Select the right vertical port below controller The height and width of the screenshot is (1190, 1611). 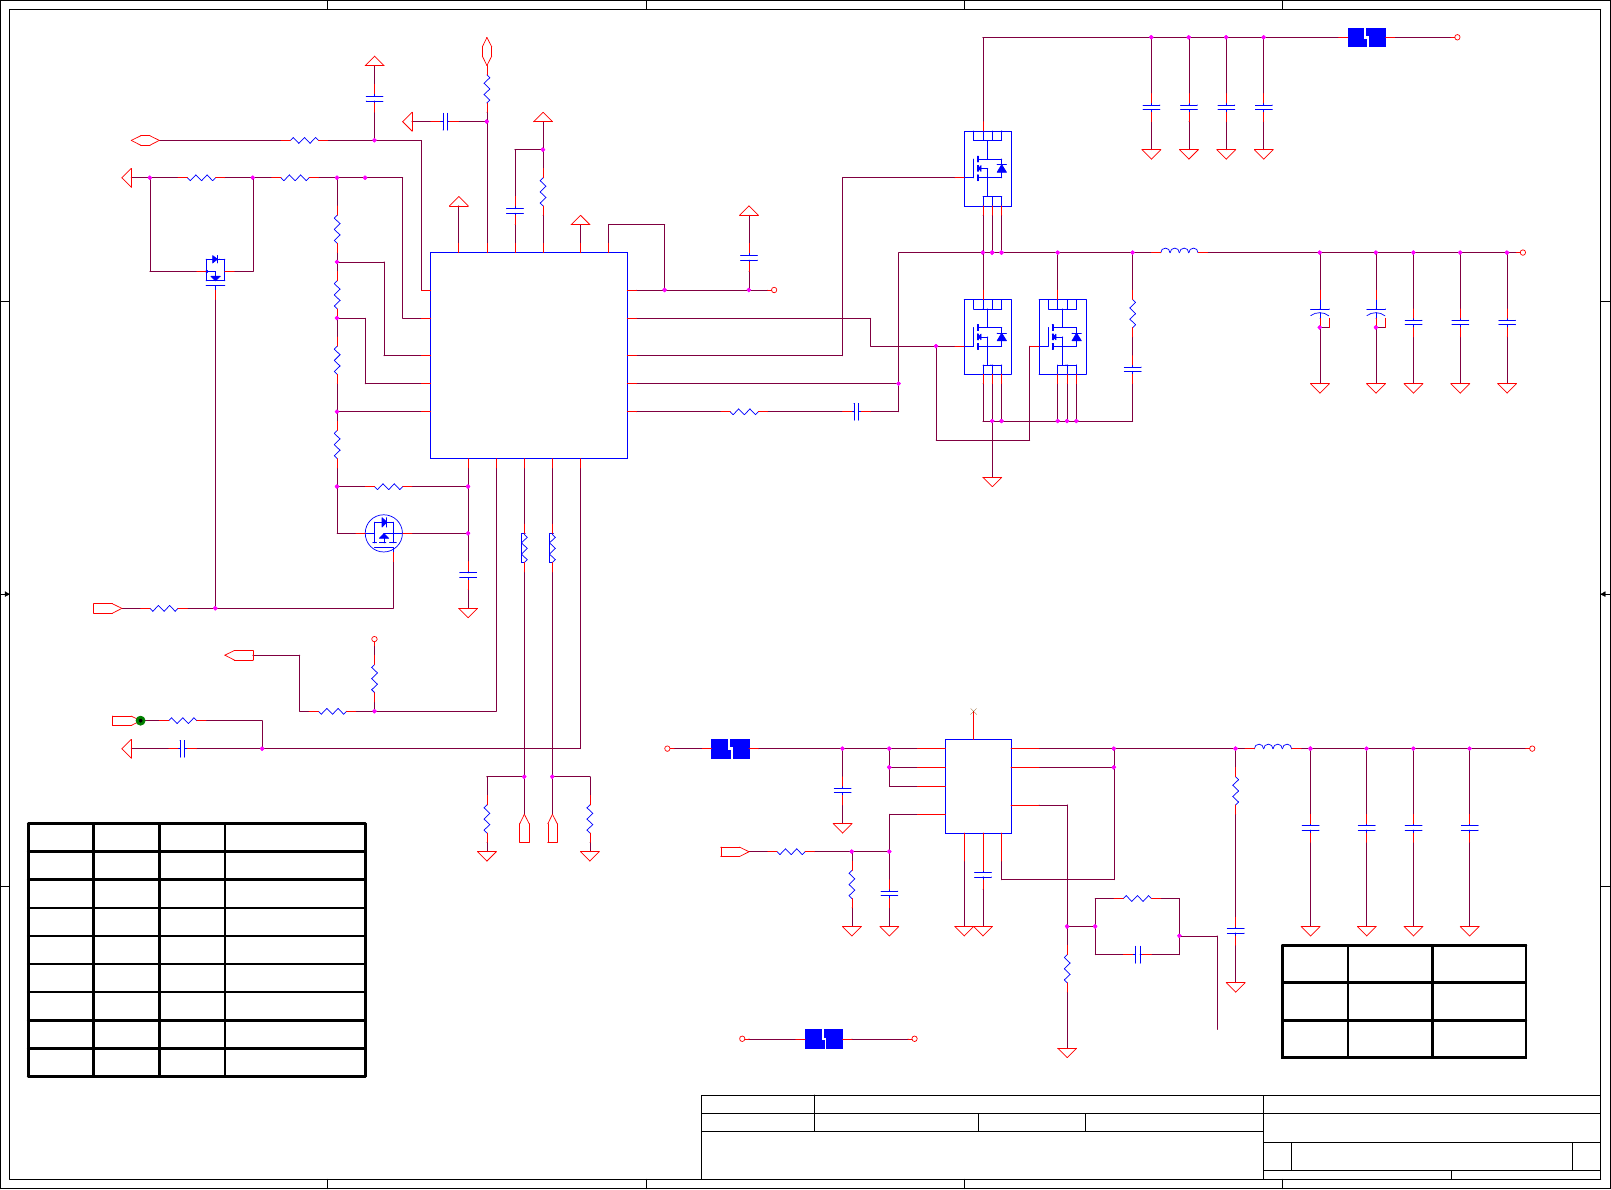pos(552,829)
